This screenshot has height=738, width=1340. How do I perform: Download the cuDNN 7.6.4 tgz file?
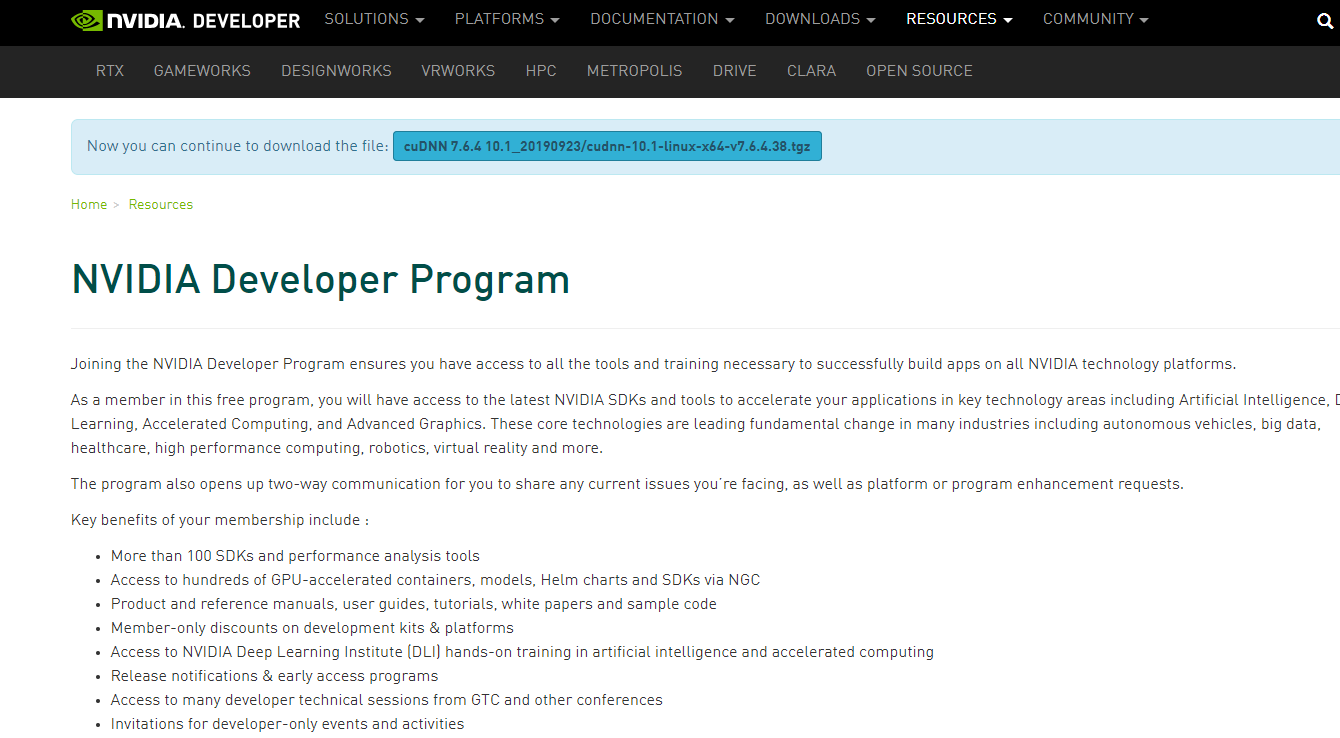[607, 146]
